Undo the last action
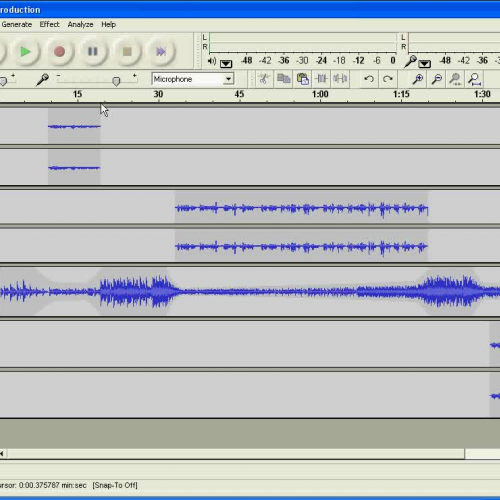Viewport: 500px width, 500px height. (x=369, y=79)
